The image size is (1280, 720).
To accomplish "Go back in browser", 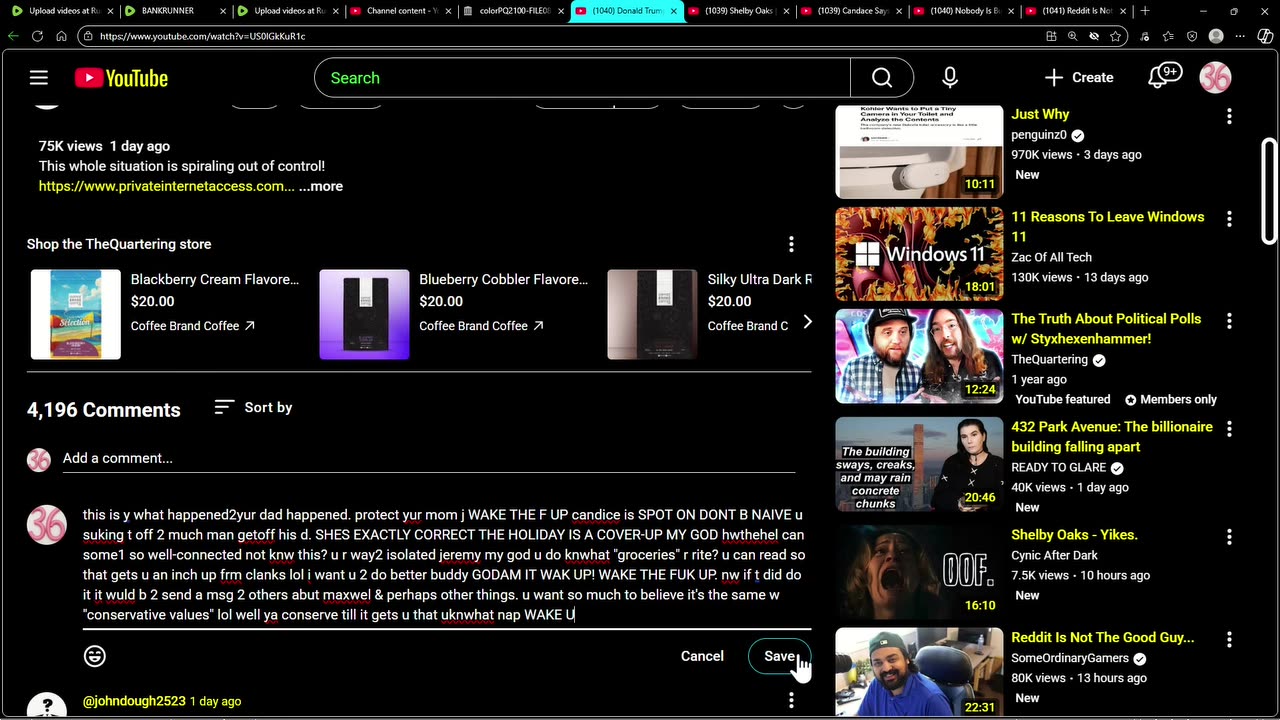I will click(13, 36).
